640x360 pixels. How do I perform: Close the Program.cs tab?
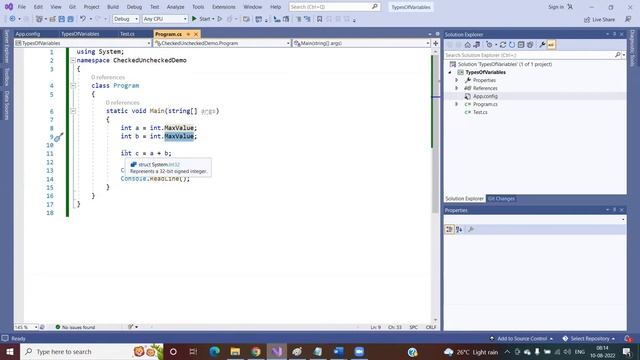coord(196,34)
